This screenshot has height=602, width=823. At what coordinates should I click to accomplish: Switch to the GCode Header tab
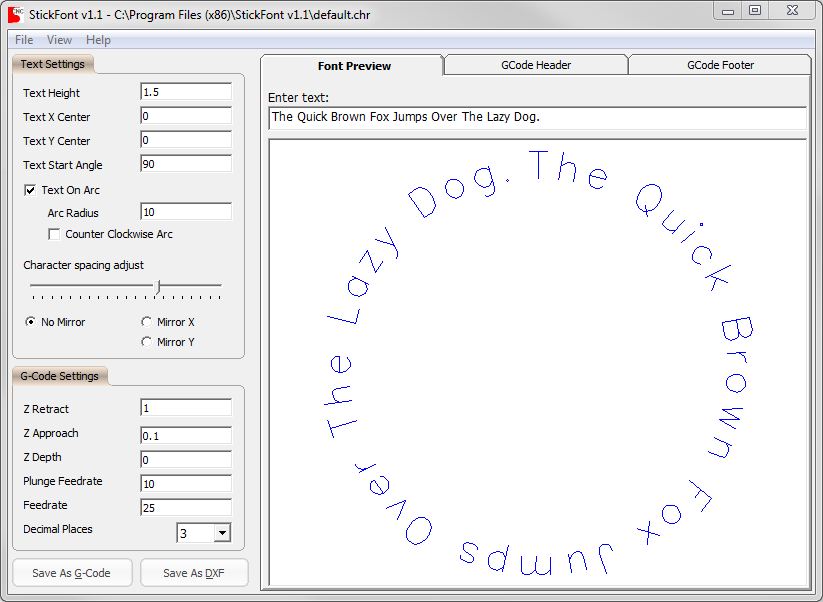point(536,65)
